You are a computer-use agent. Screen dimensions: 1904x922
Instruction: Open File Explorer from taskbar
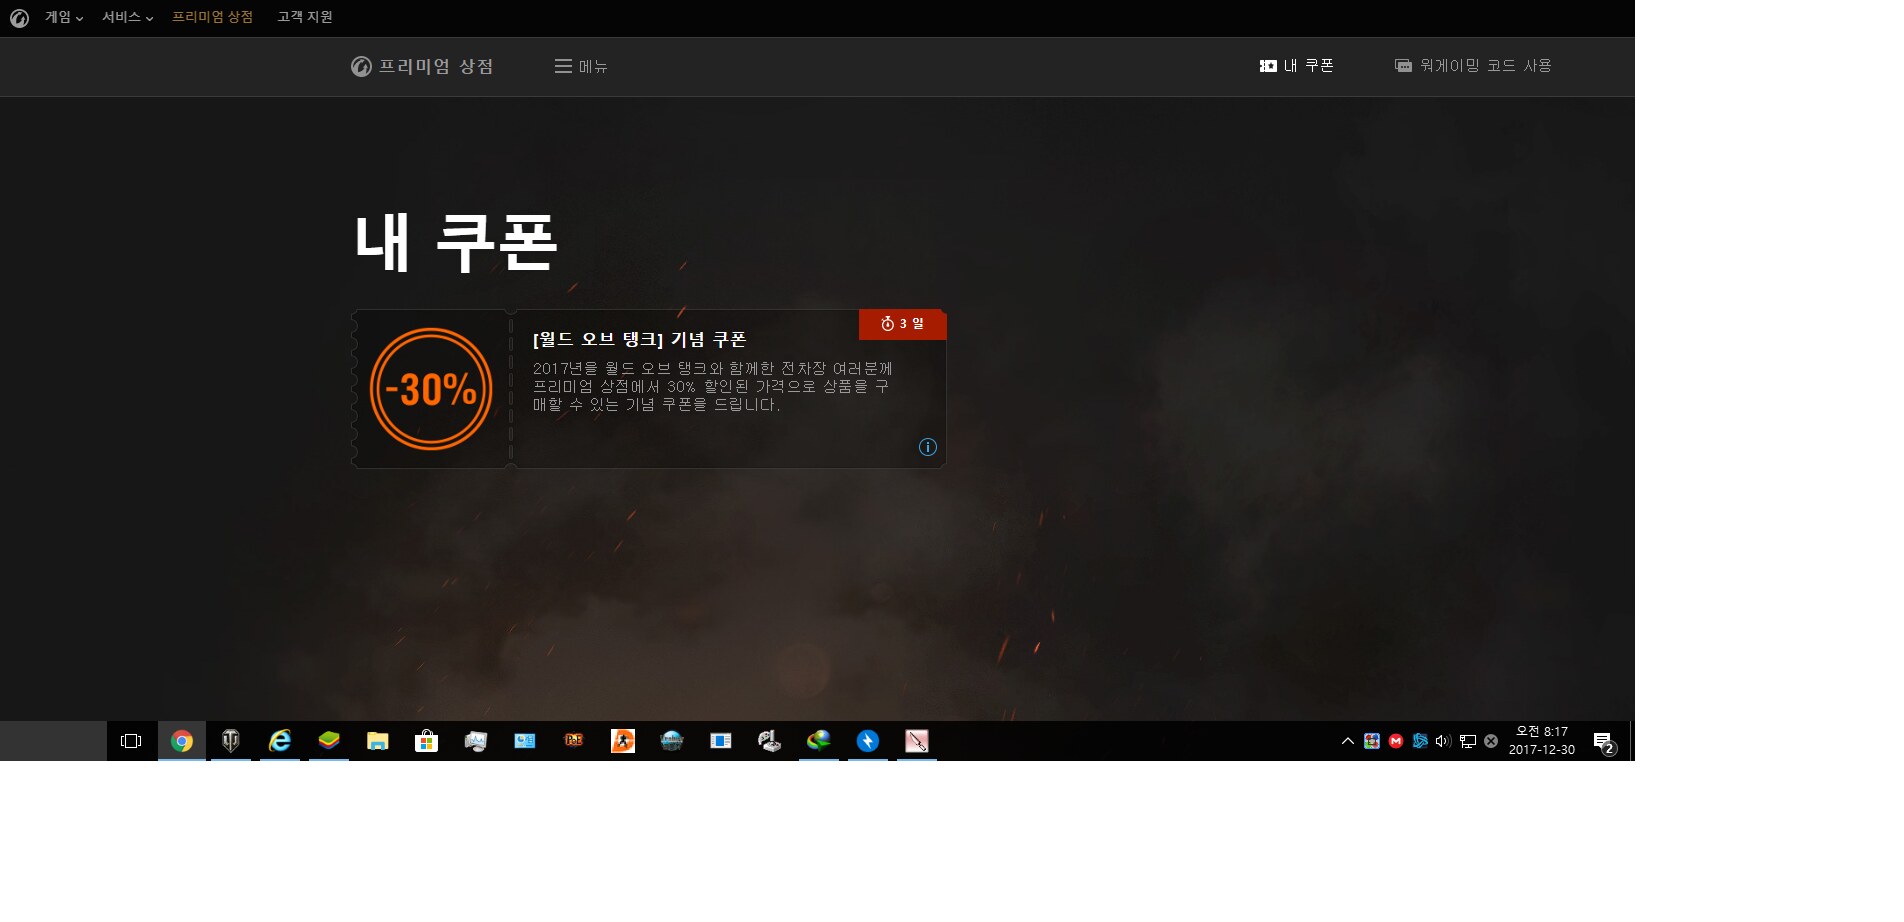(x=377, y=741)
